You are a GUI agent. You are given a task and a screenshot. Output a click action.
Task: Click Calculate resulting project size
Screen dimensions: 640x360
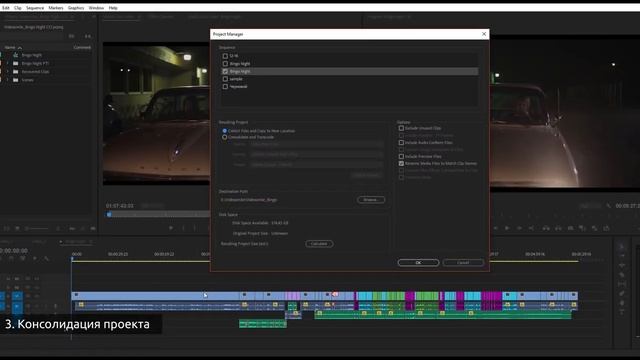tap(319, 244)
